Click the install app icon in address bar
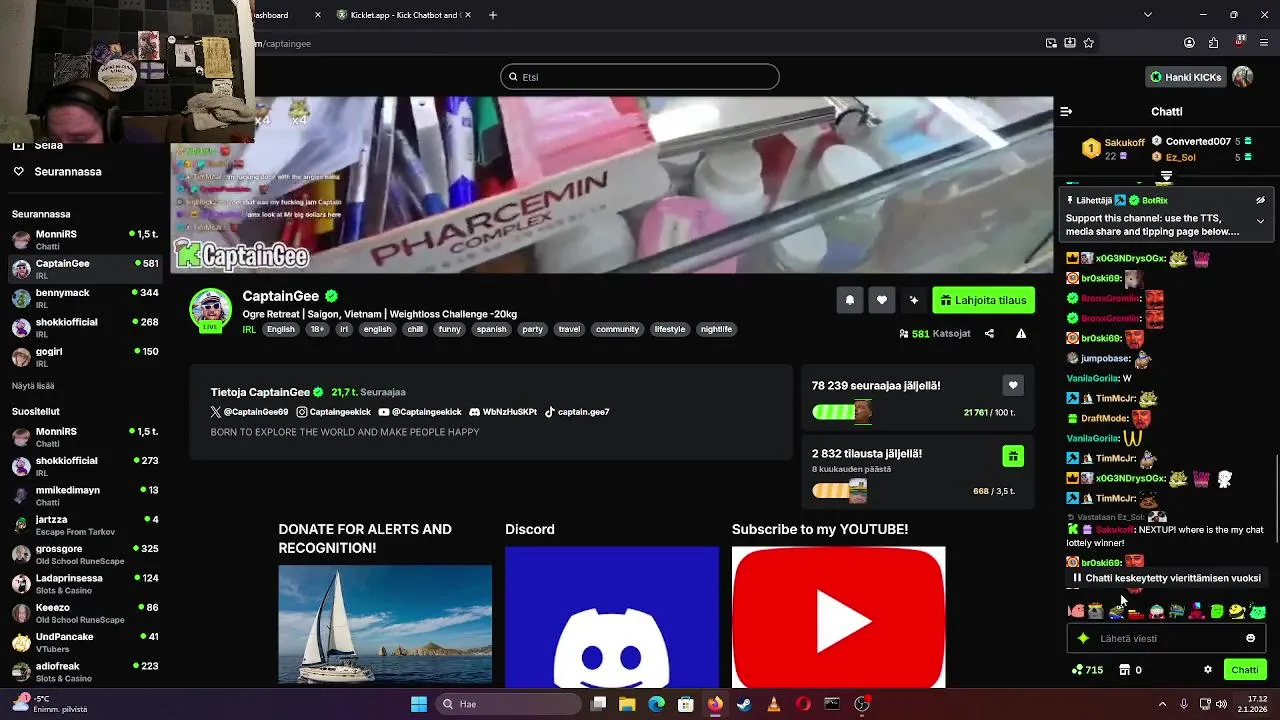Image resolution: width=1280 pixels, height=720 pixels. [x=1070, y=43]
